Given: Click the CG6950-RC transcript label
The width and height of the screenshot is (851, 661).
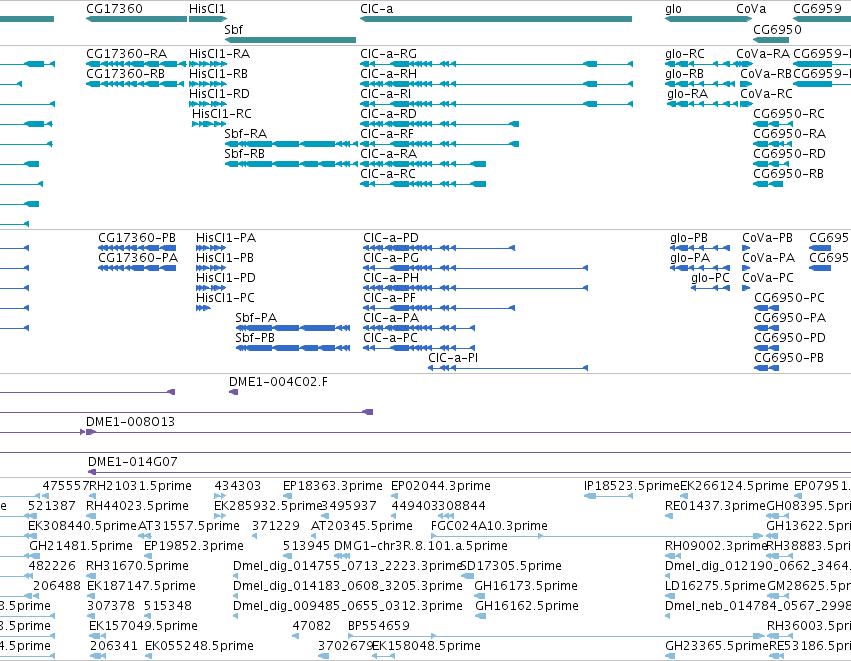Looking at the screenshot, I should coord(789,114).
